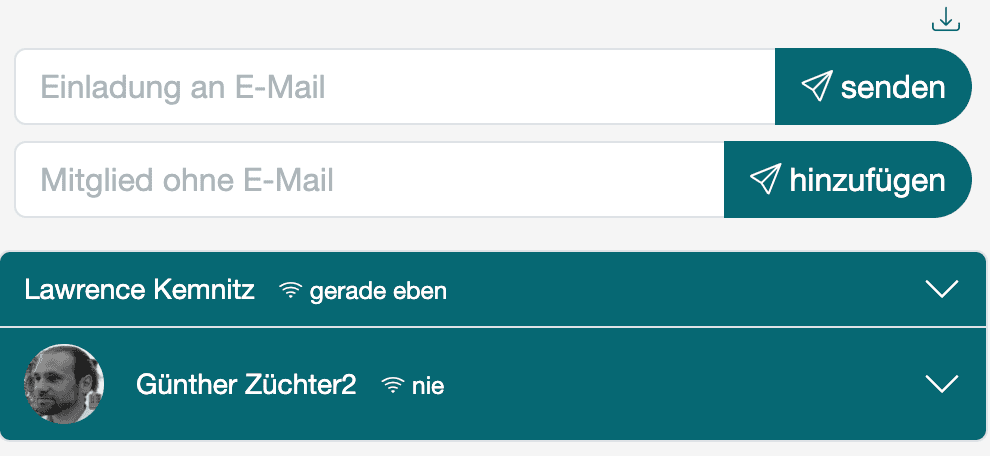Click the wifi icon beside "gerade eben"
Viewport: 990px width, 456px height.
(x=291, y=291)
